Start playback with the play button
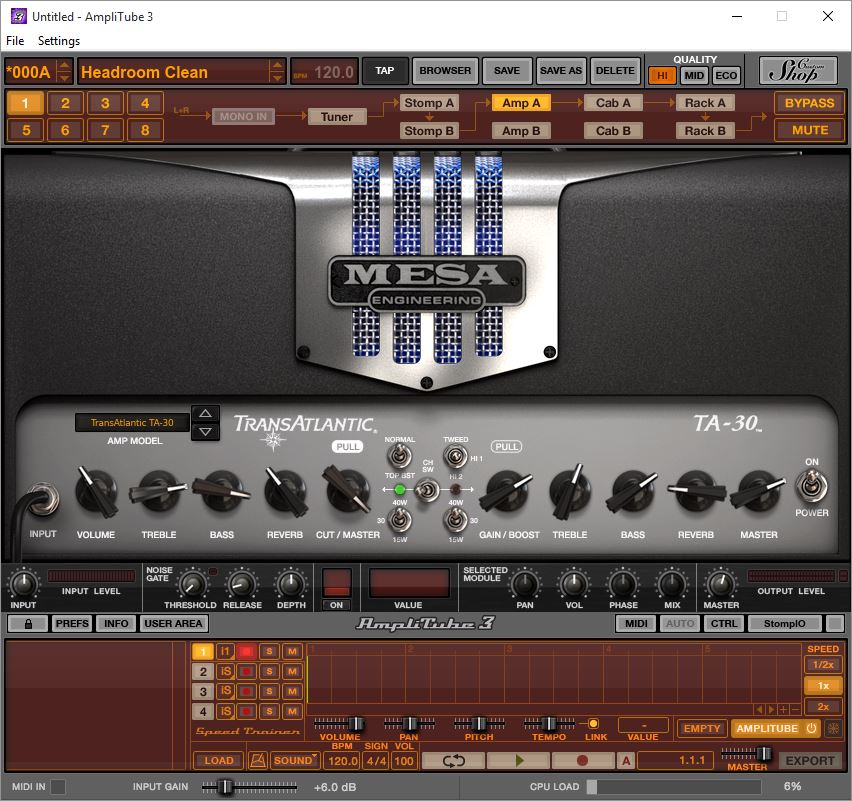The height and width of the screenshot is (801, 852). 519,760
